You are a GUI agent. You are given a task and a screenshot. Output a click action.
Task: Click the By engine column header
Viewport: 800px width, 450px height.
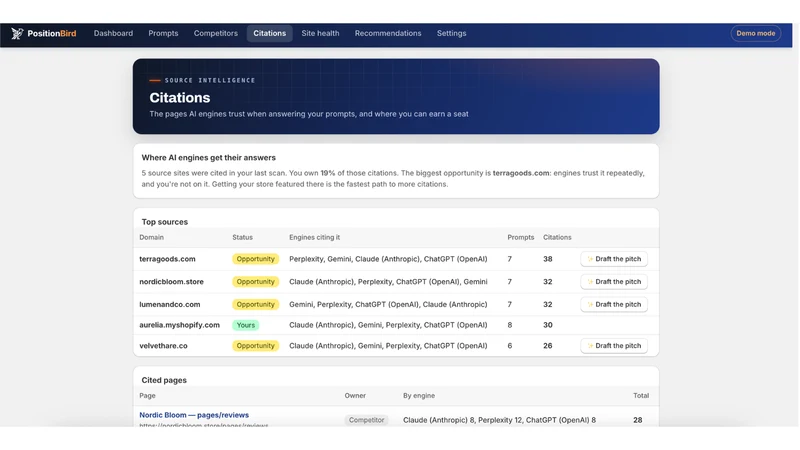pos(419,395)
